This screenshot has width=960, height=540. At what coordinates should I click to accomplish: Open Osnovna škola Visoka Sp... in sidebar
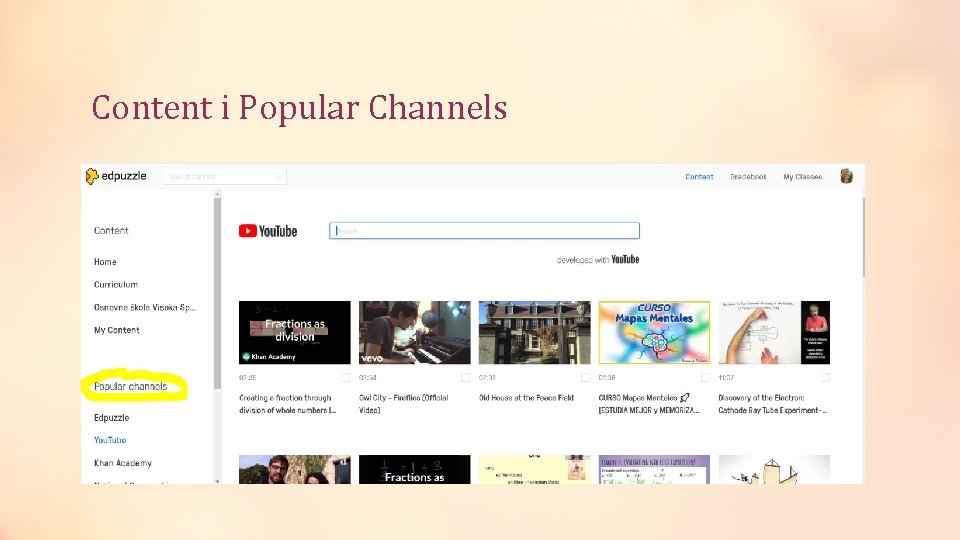144,307
